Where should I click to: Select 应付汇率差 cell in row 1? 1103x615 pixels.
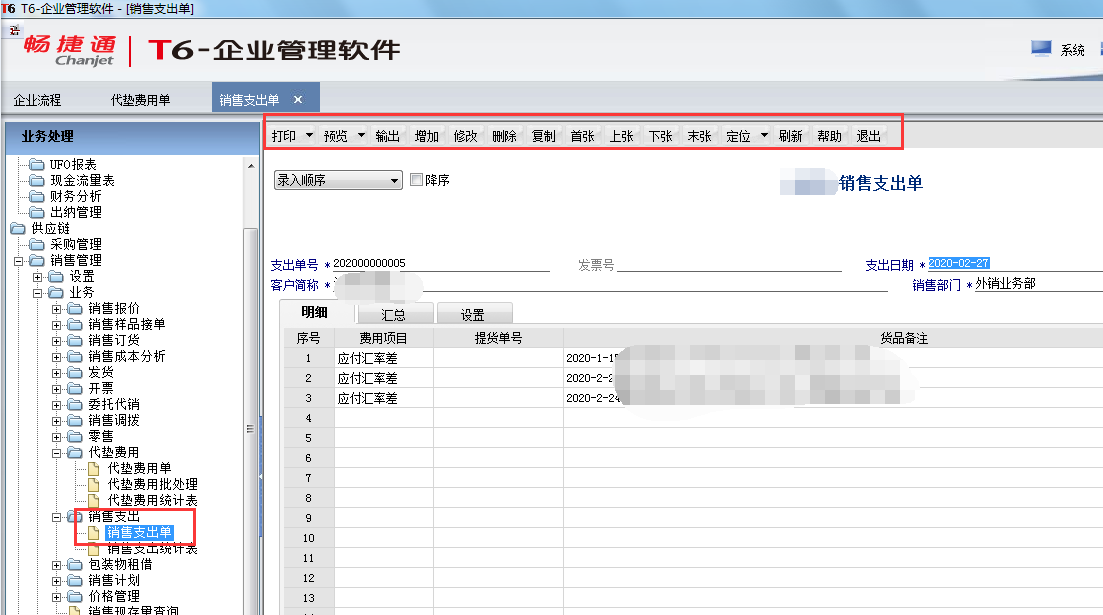(x=383, y=358)
